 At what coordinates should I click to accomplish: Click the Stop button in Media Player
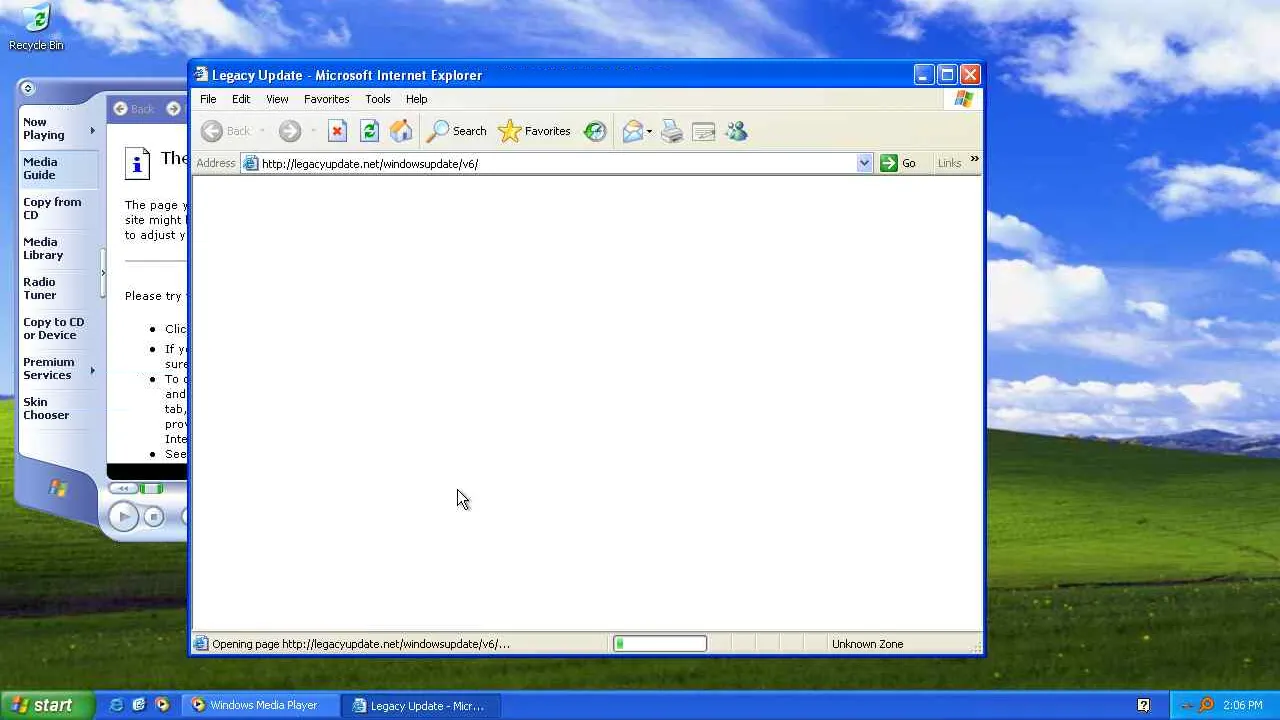pos(153,516)
